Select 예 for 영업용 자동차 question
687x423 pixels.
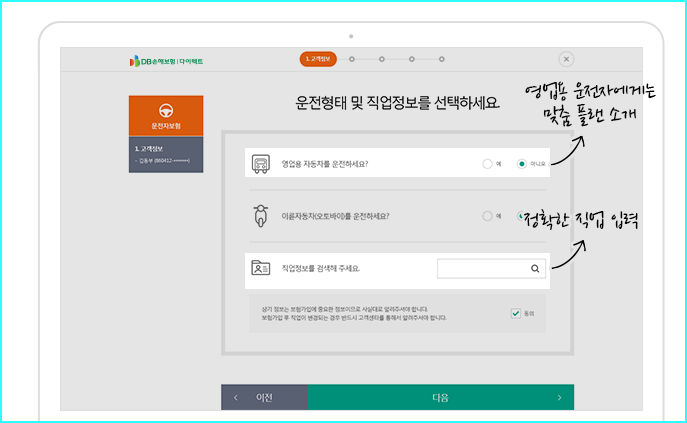pyautogui.click(x=487, y=164)
